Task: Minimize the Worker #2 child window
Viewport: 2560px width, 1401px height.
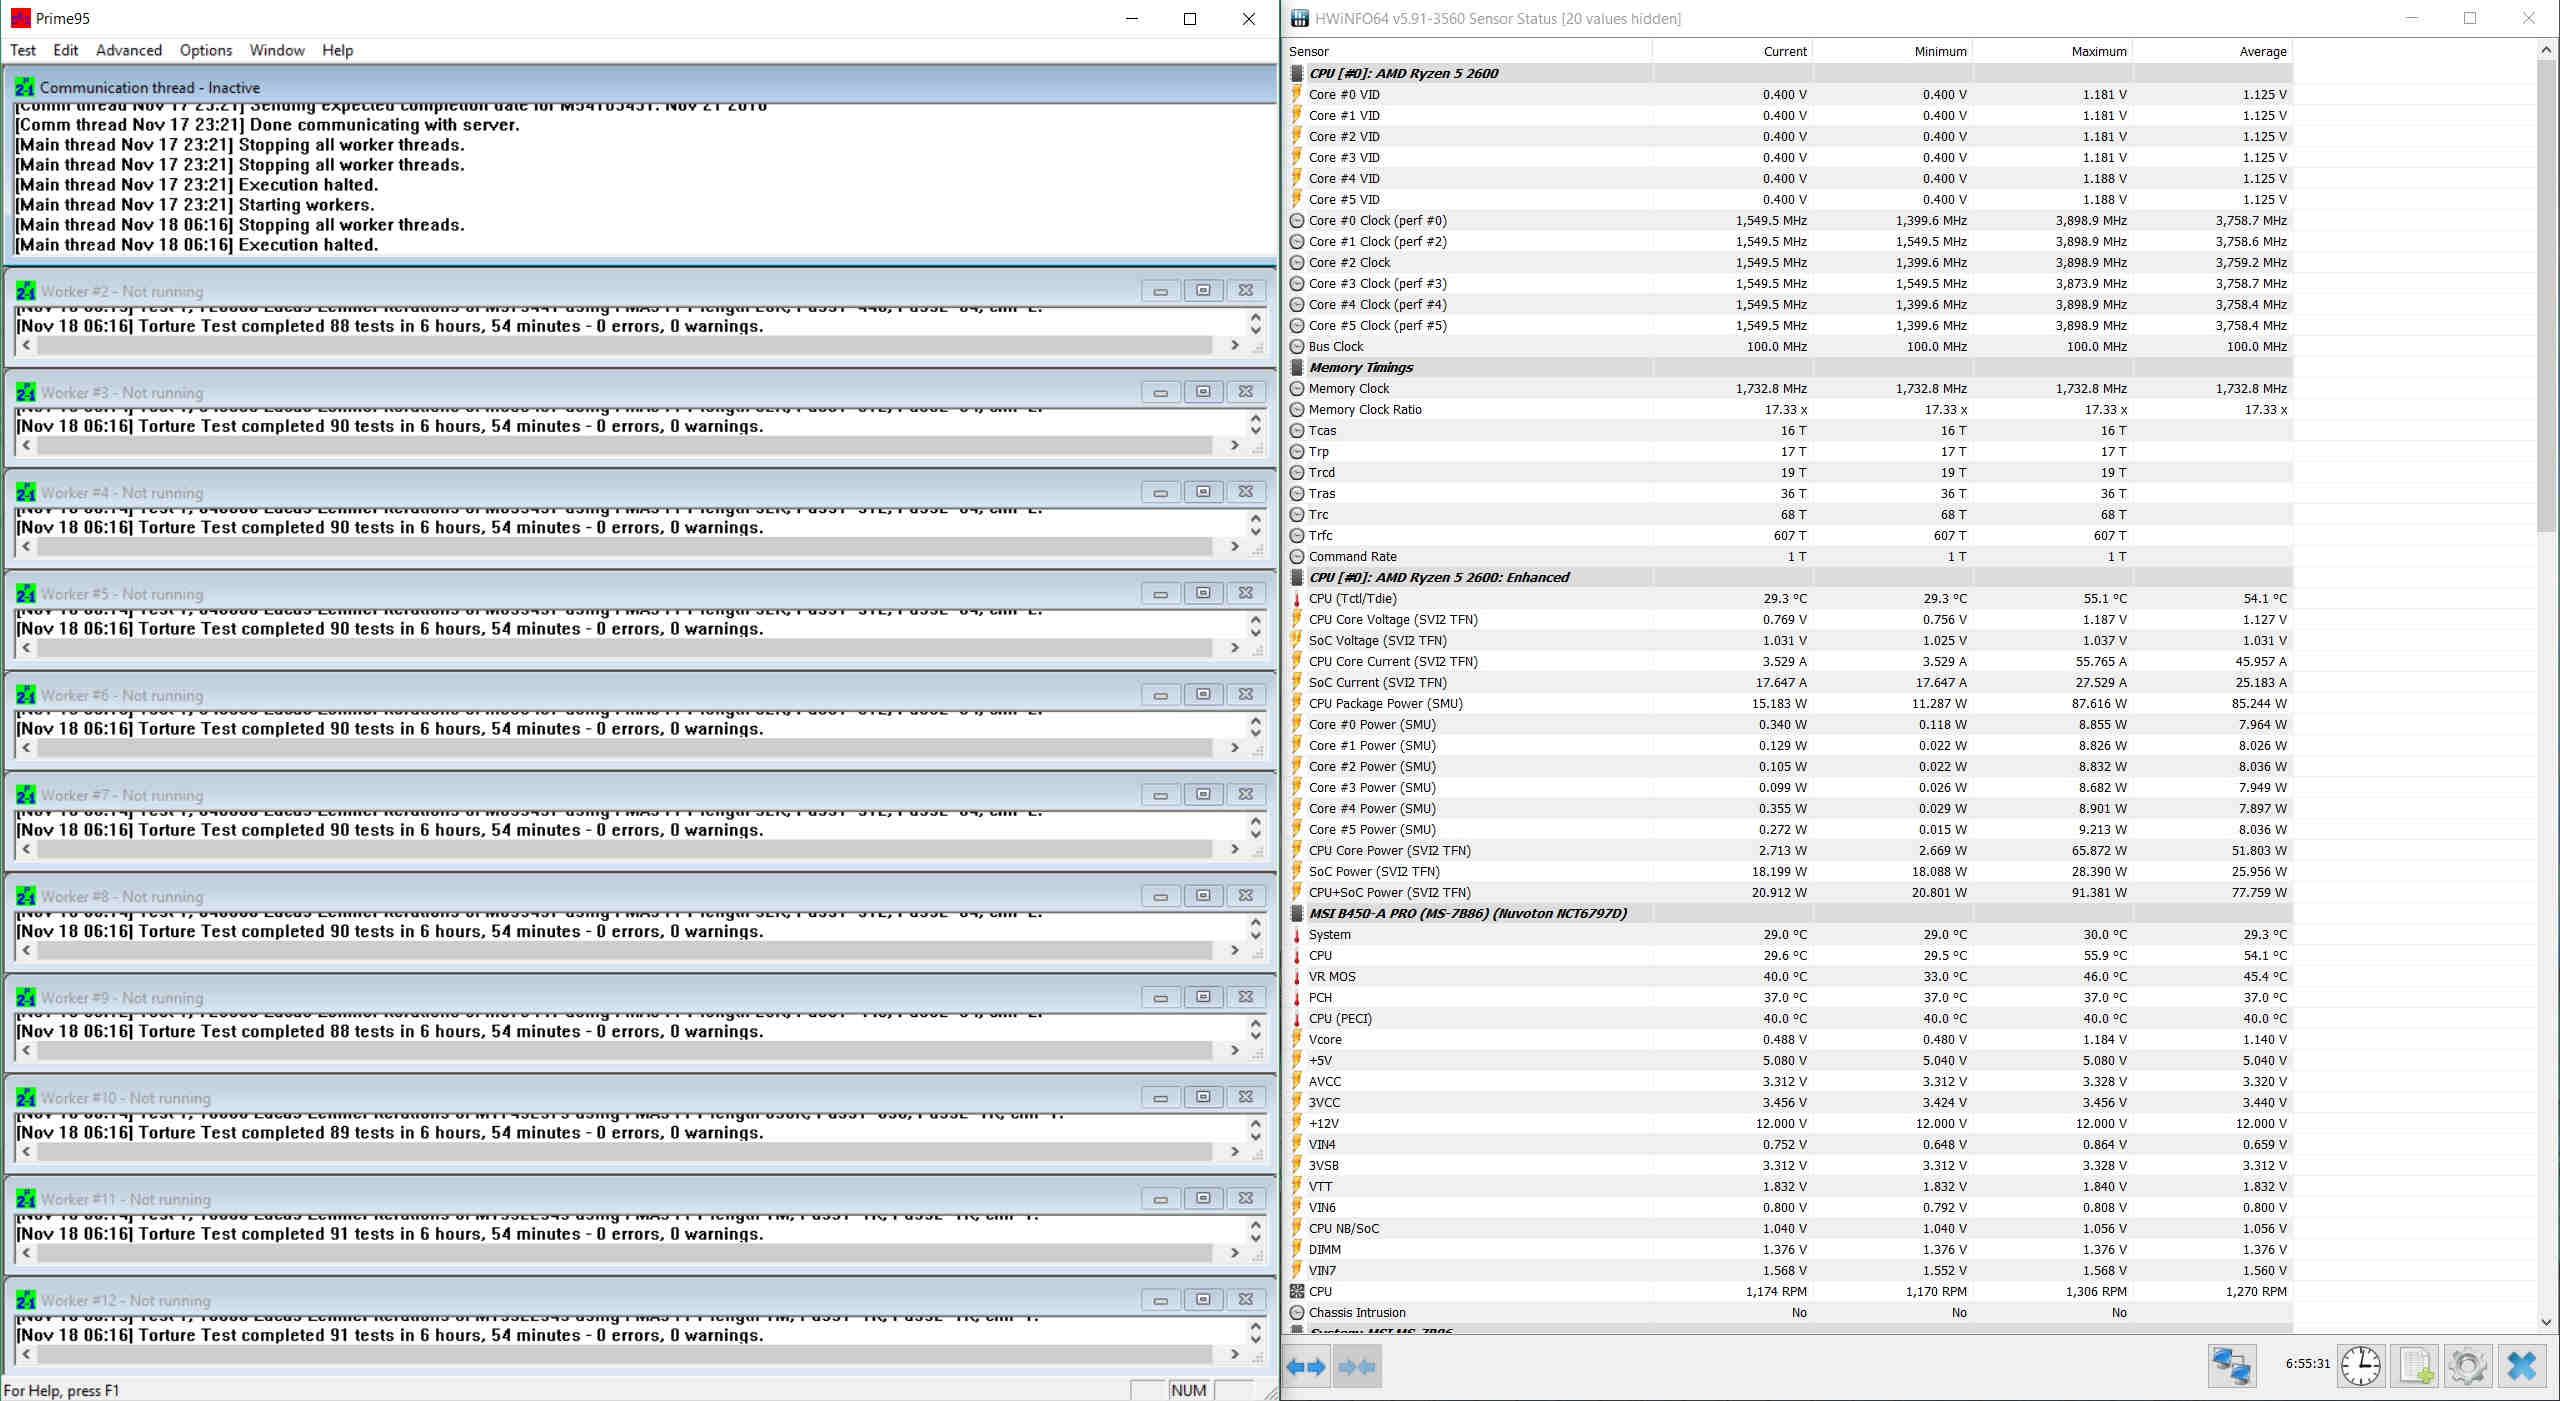Action: point(1160,291)
